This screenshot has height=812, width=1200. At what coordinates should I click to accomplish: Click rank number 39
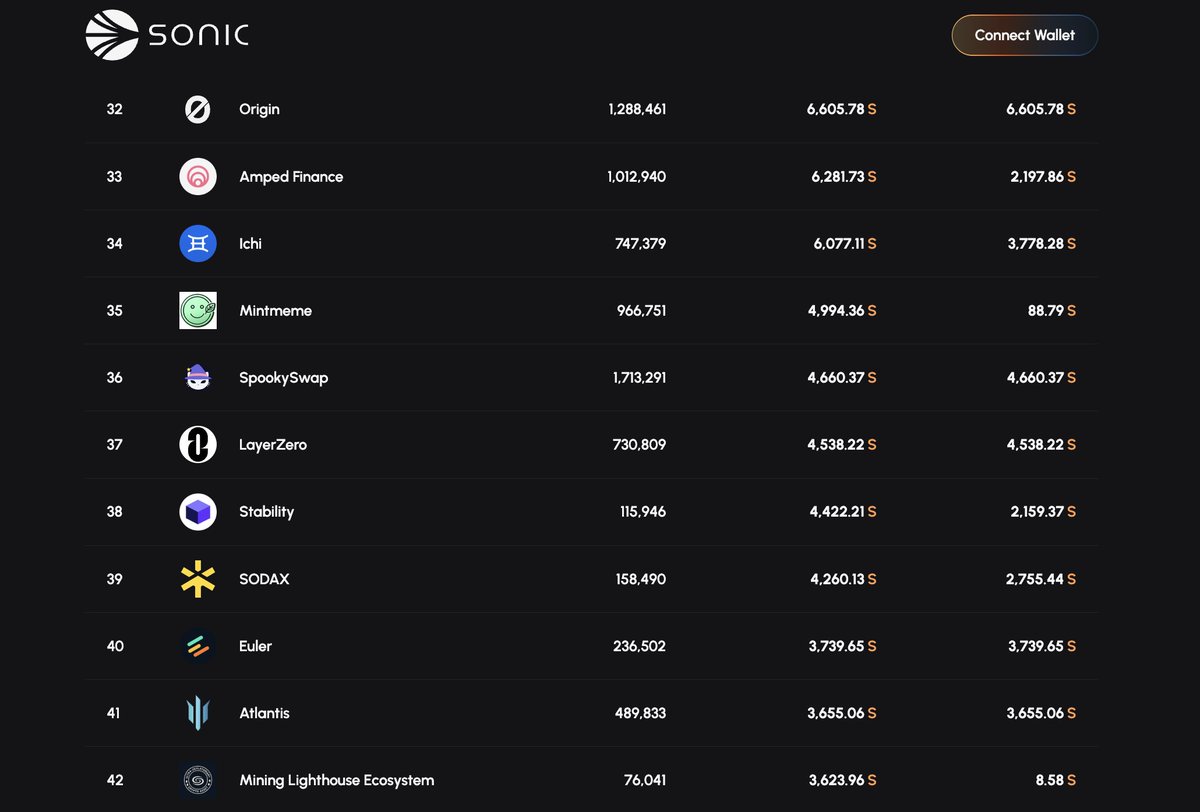115,579
